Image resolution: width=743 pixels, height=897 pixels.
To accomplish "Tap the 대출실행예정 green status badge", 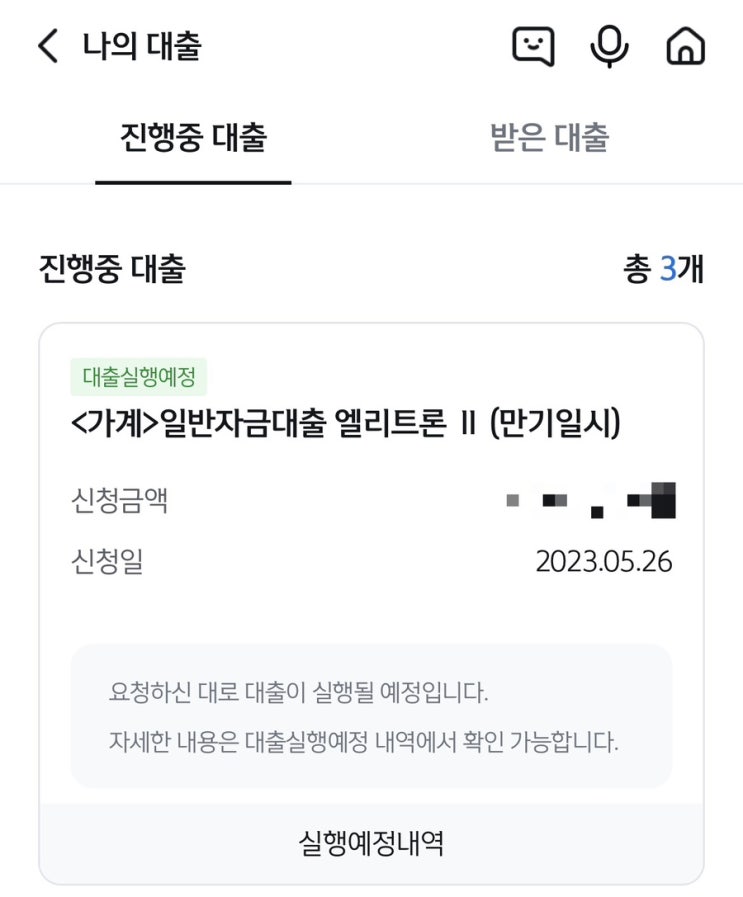I will tap(138, 377).
